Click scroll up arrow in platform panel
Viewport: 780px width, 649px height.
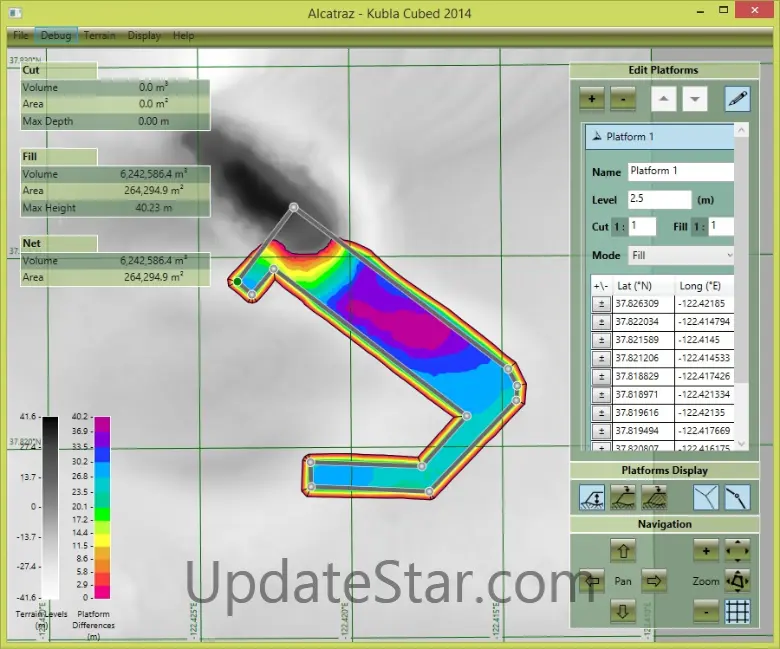741,130
